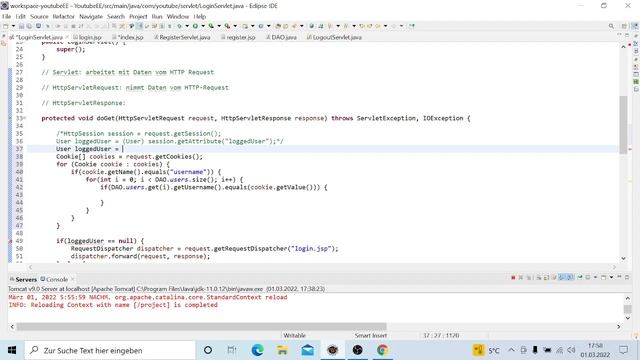This screenshot has width=640, height=360.
Task: Open the Refactor menu
Action: click(x=64, y=17)
